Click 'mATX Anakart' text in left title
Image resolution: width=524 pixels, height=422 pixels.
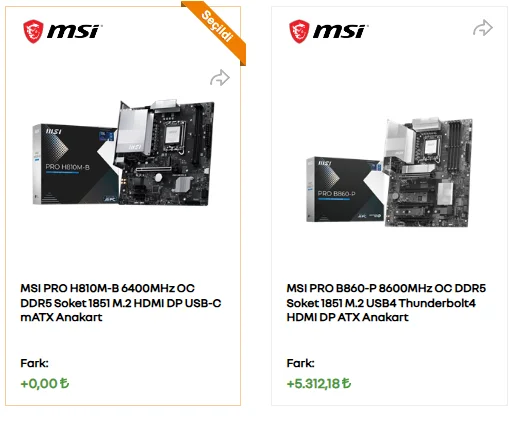tap(61, 317)
